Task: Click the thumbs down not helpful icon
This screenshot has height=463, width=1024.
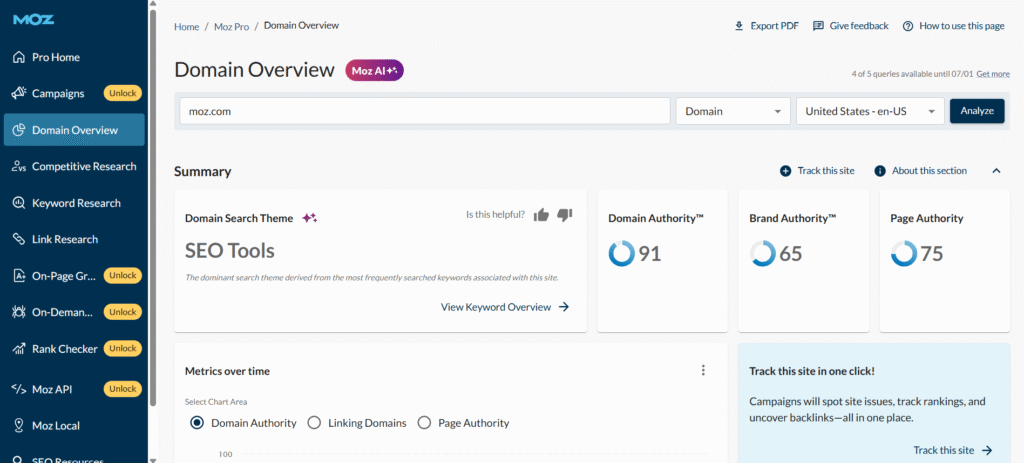Action: (565, 215)
